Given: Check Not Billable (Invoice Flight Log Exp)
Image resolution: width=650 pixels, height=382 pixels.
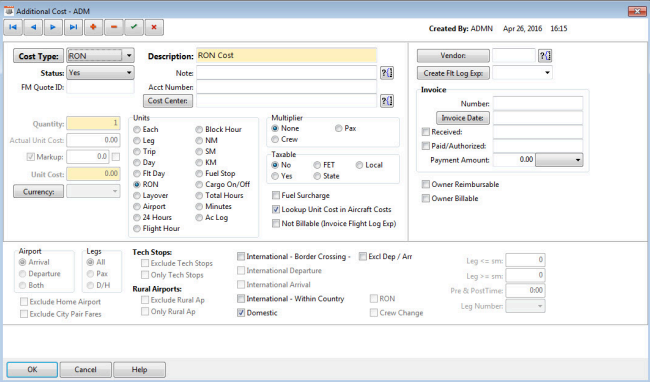Looking at the screenshot, I should pos(276,224).
